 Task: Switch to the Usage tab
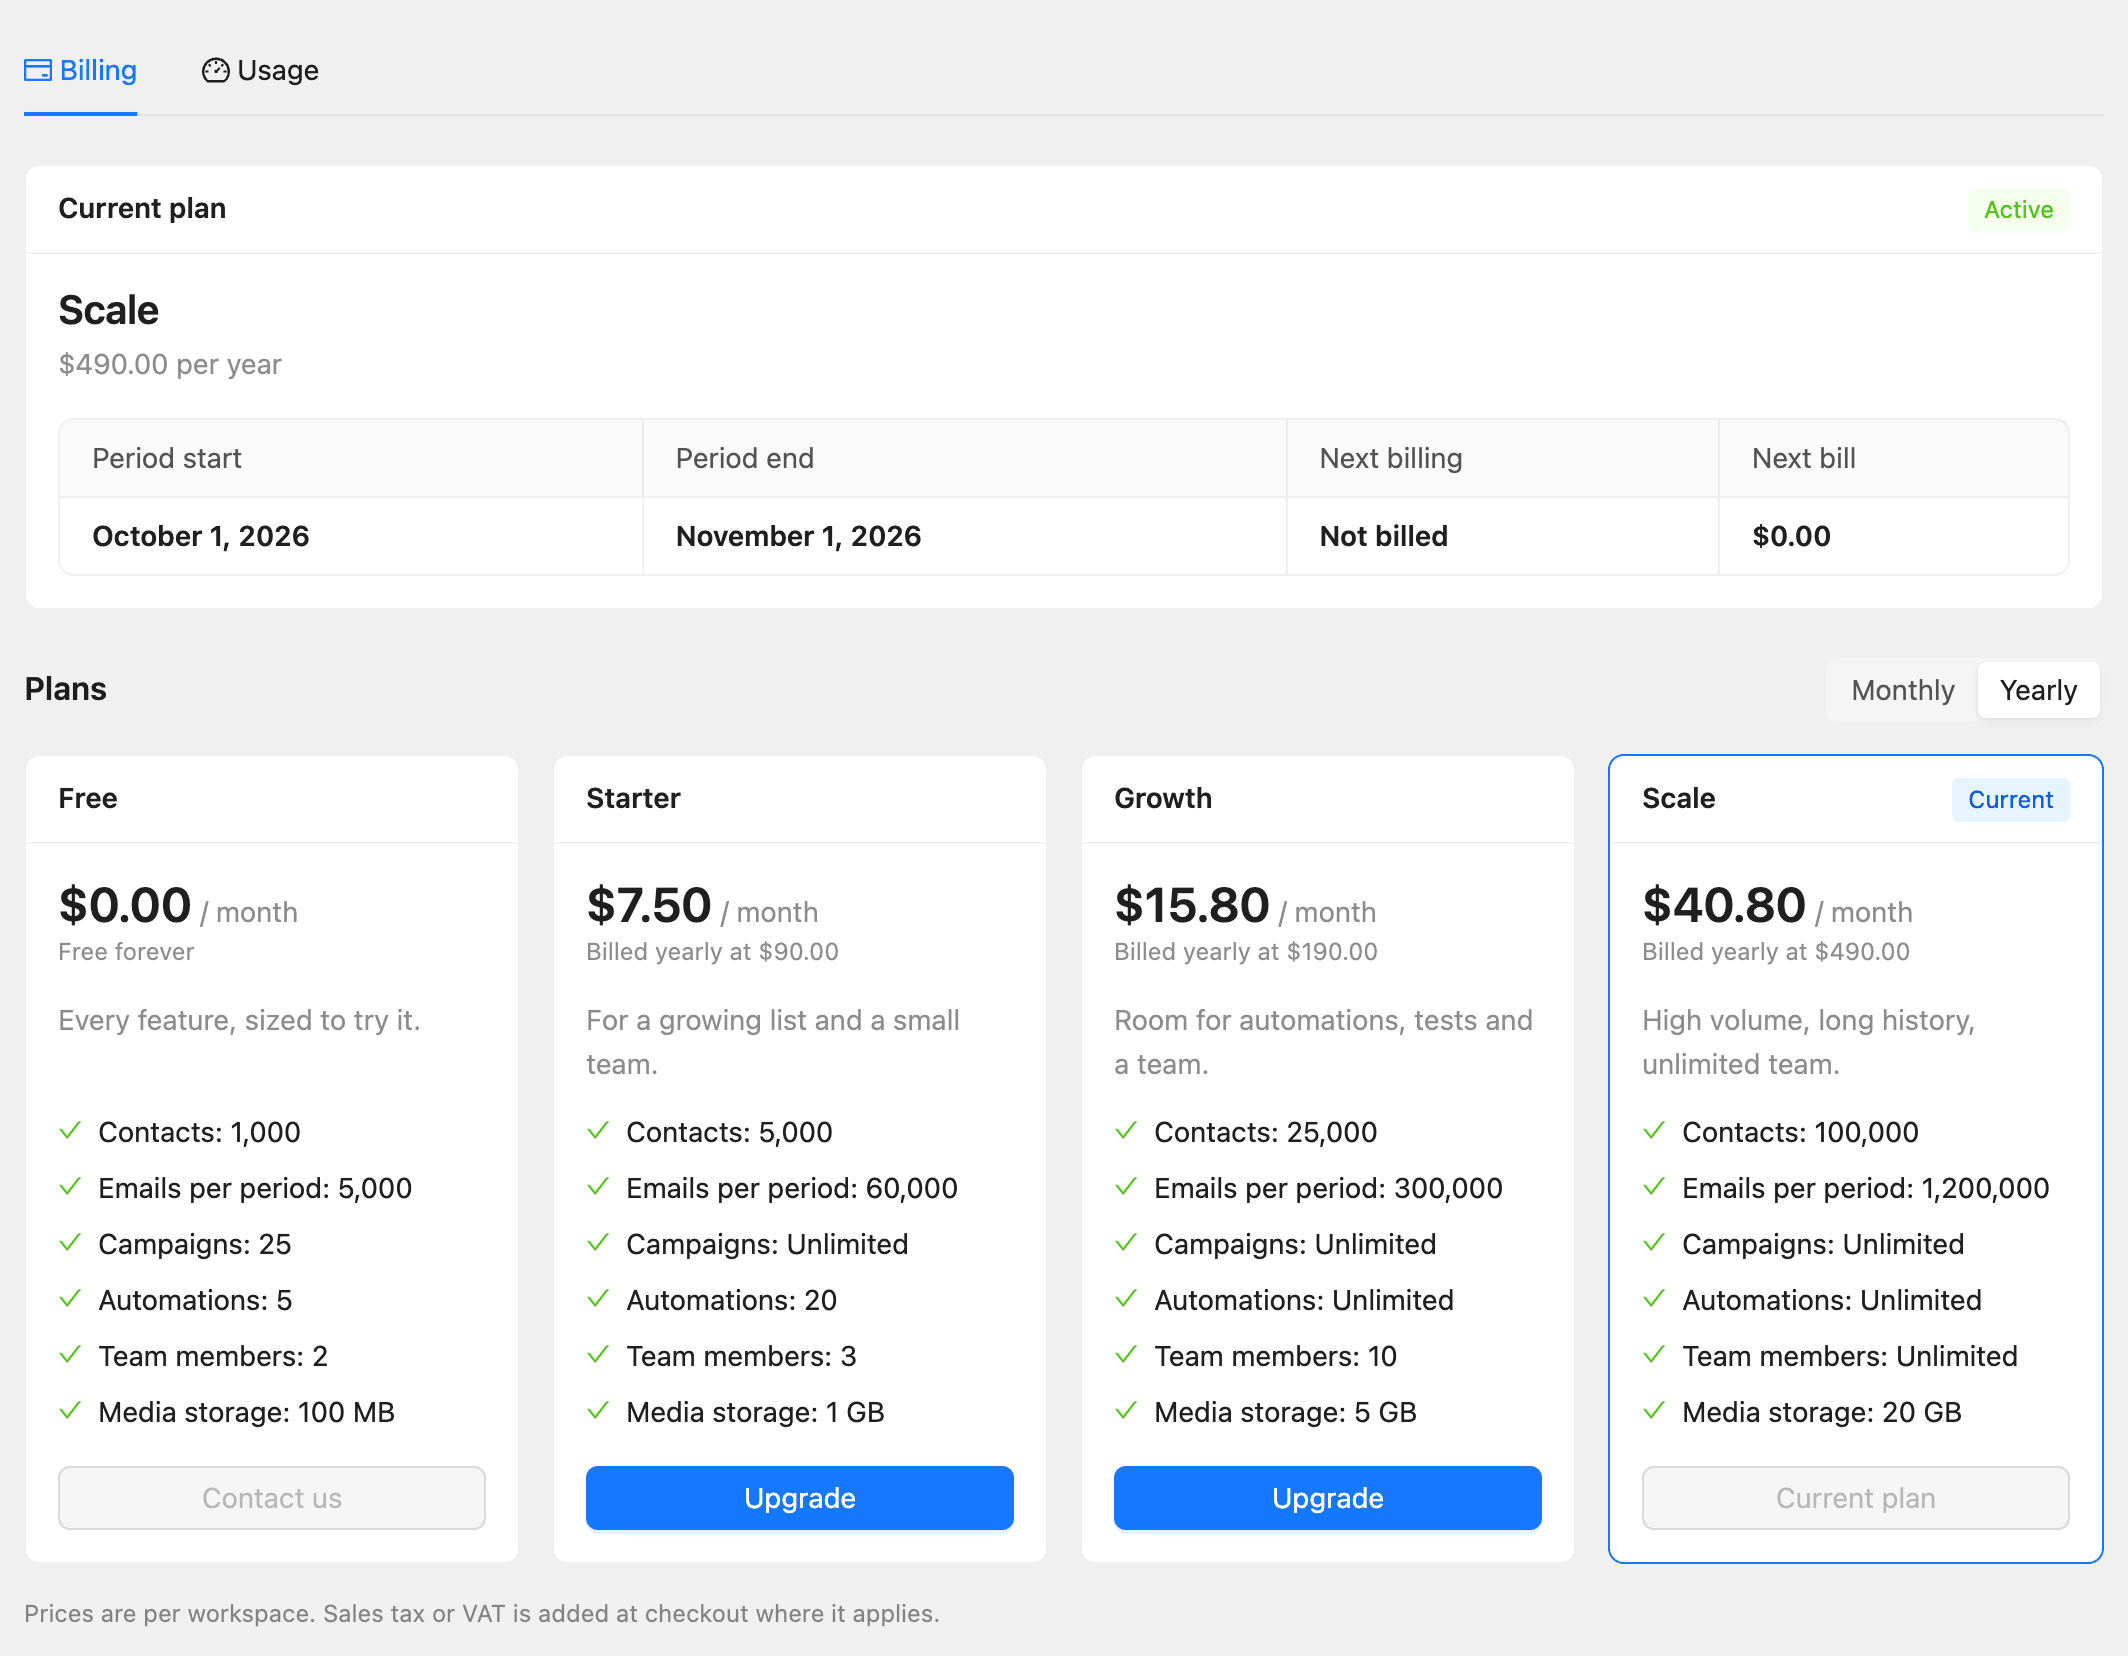[x=260, y=70]
